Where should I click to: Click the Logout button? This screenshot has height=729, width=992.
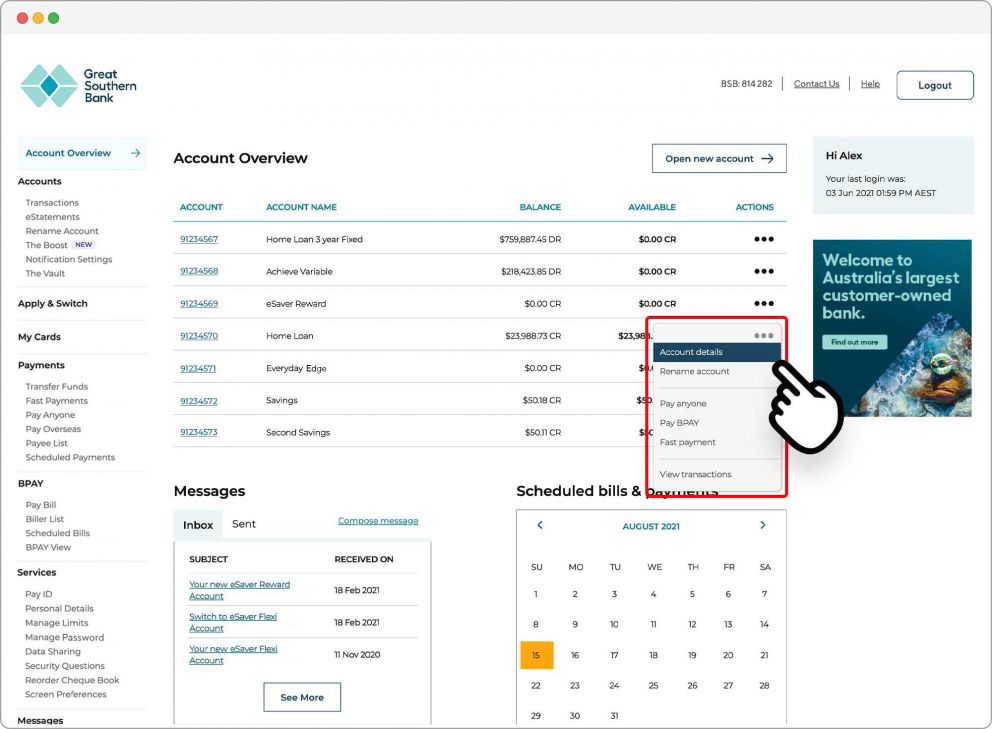(935, 85)
